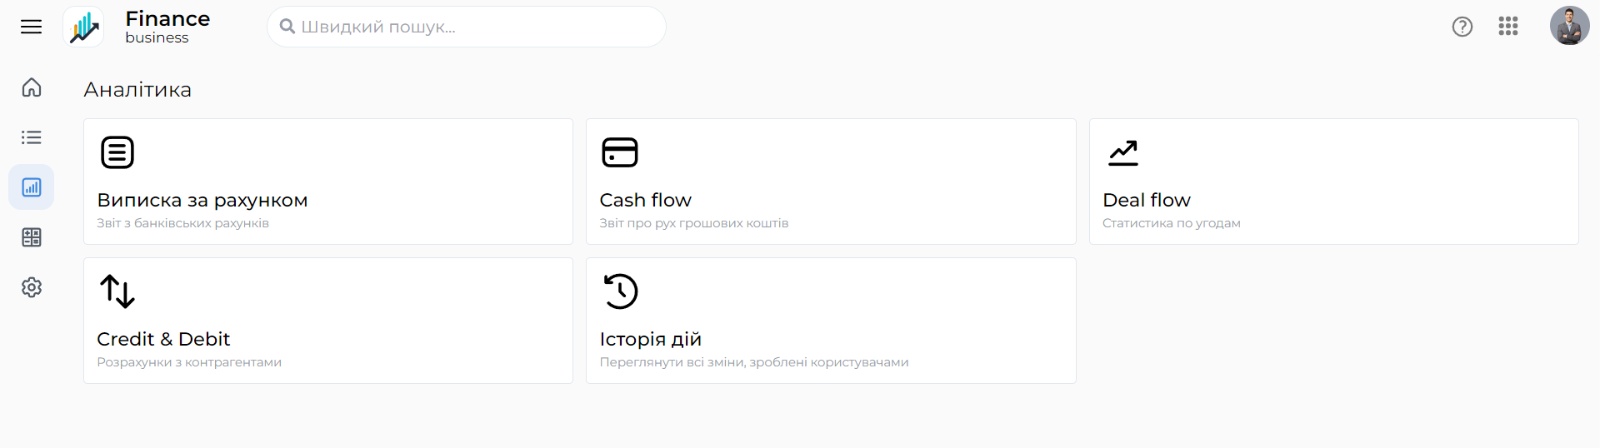Open Історія дій history card
Image resolution: width=1600 pixels, height=448 pixels.
click(x=831, y=321)
